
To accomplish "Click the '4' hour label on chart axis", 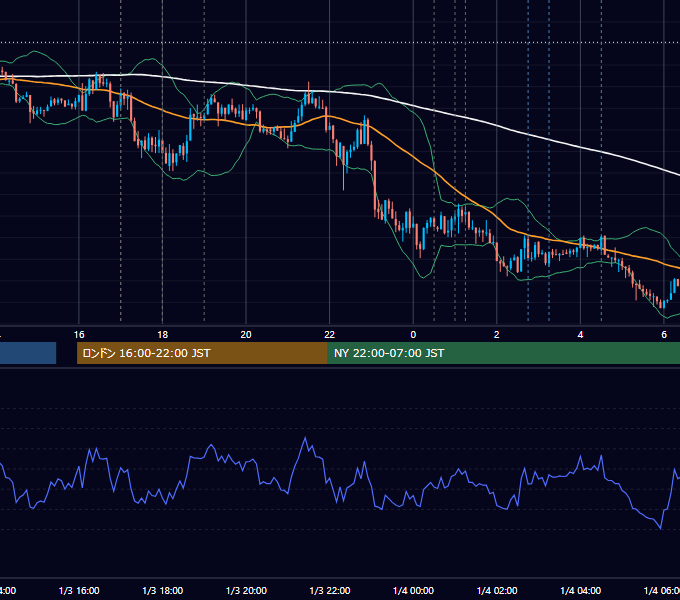I will tap(580, 335).
